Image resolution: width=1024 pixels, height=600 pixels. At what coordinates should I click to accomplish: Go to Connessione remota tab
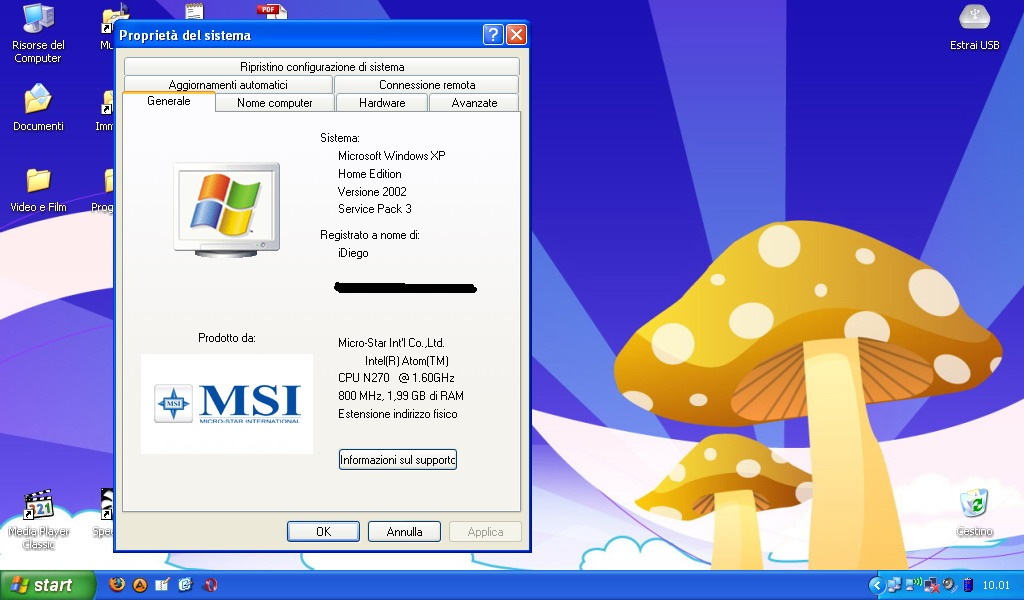(x=427, y=85)
